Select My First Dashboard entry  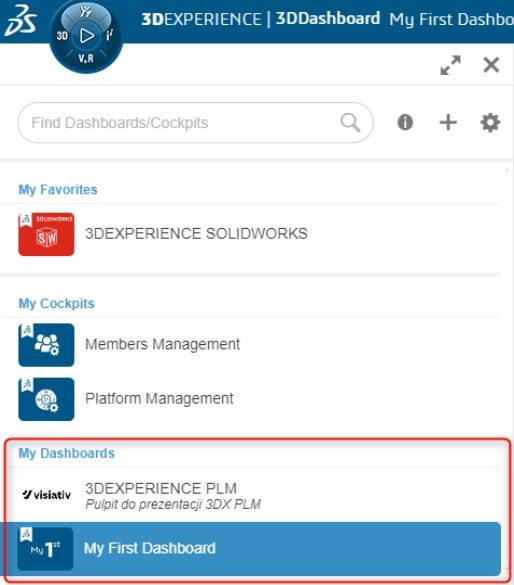pos(250,549)
